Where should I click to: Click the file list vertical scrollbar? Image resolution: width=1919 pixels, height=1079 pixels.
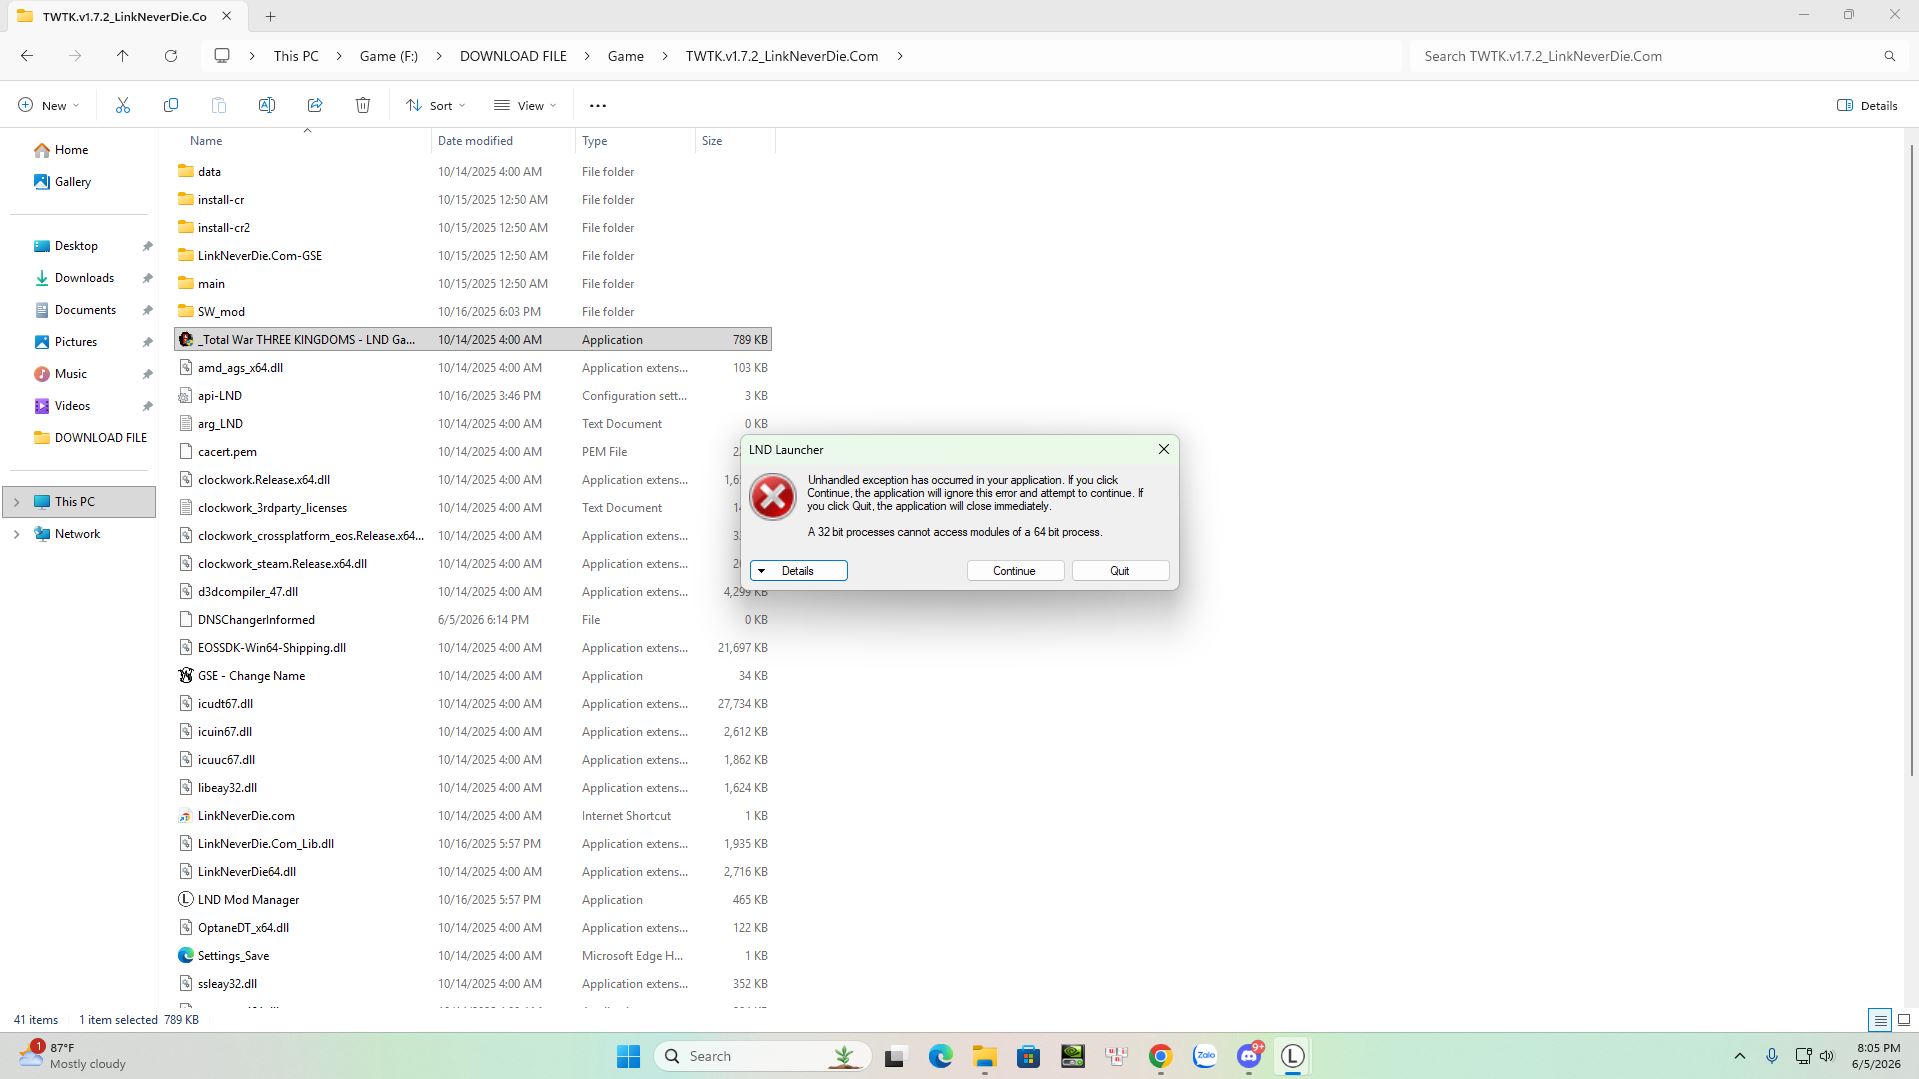tap(1912, 460)
